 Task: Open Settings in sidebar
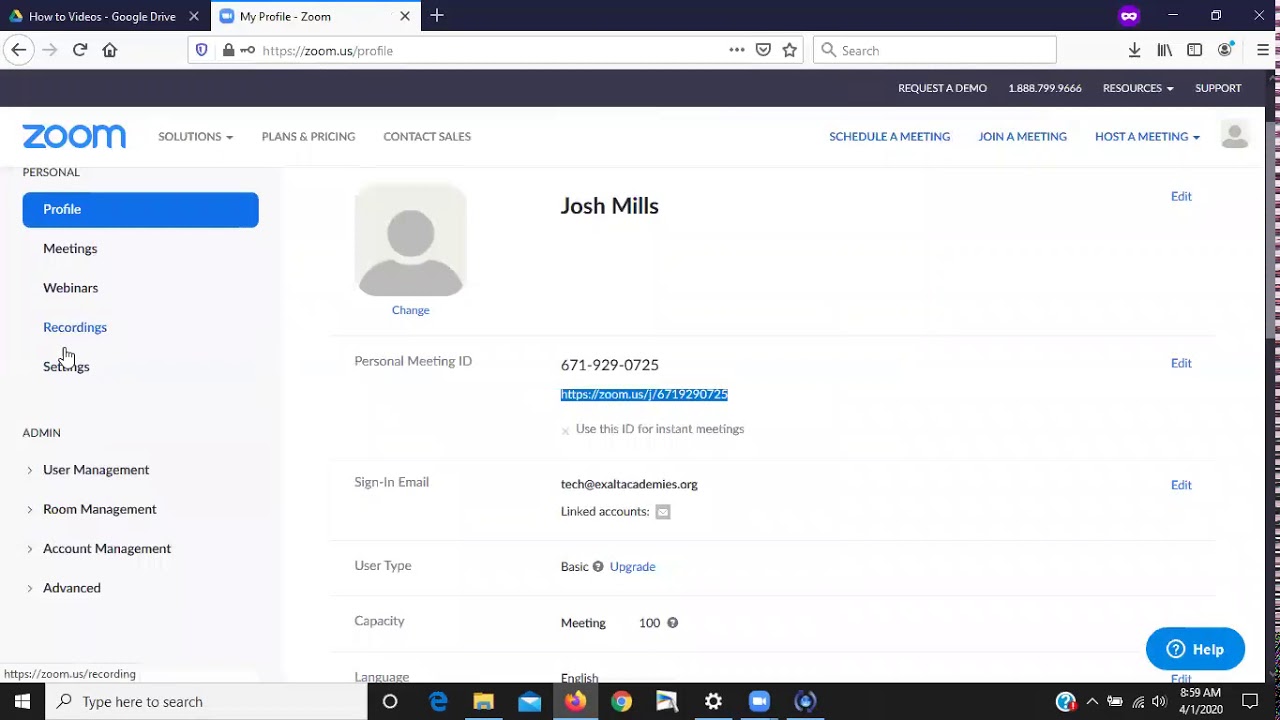pyautogui.click(x=66, y=366)
